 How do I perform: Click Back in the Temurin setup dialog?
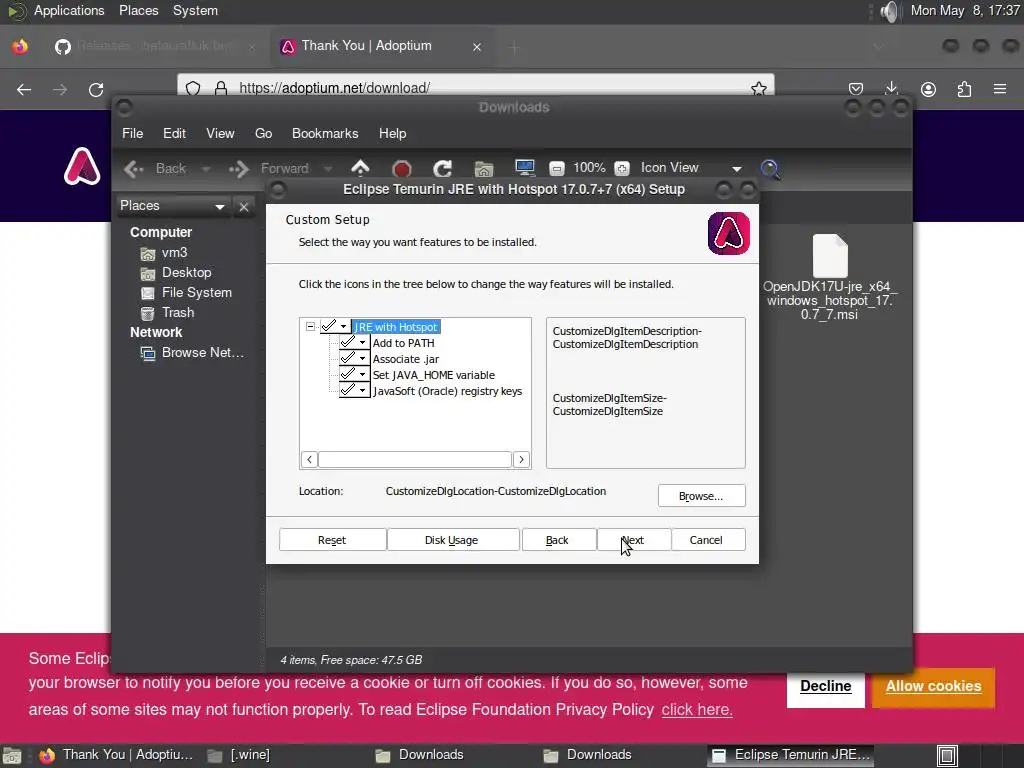click(558, 540)
